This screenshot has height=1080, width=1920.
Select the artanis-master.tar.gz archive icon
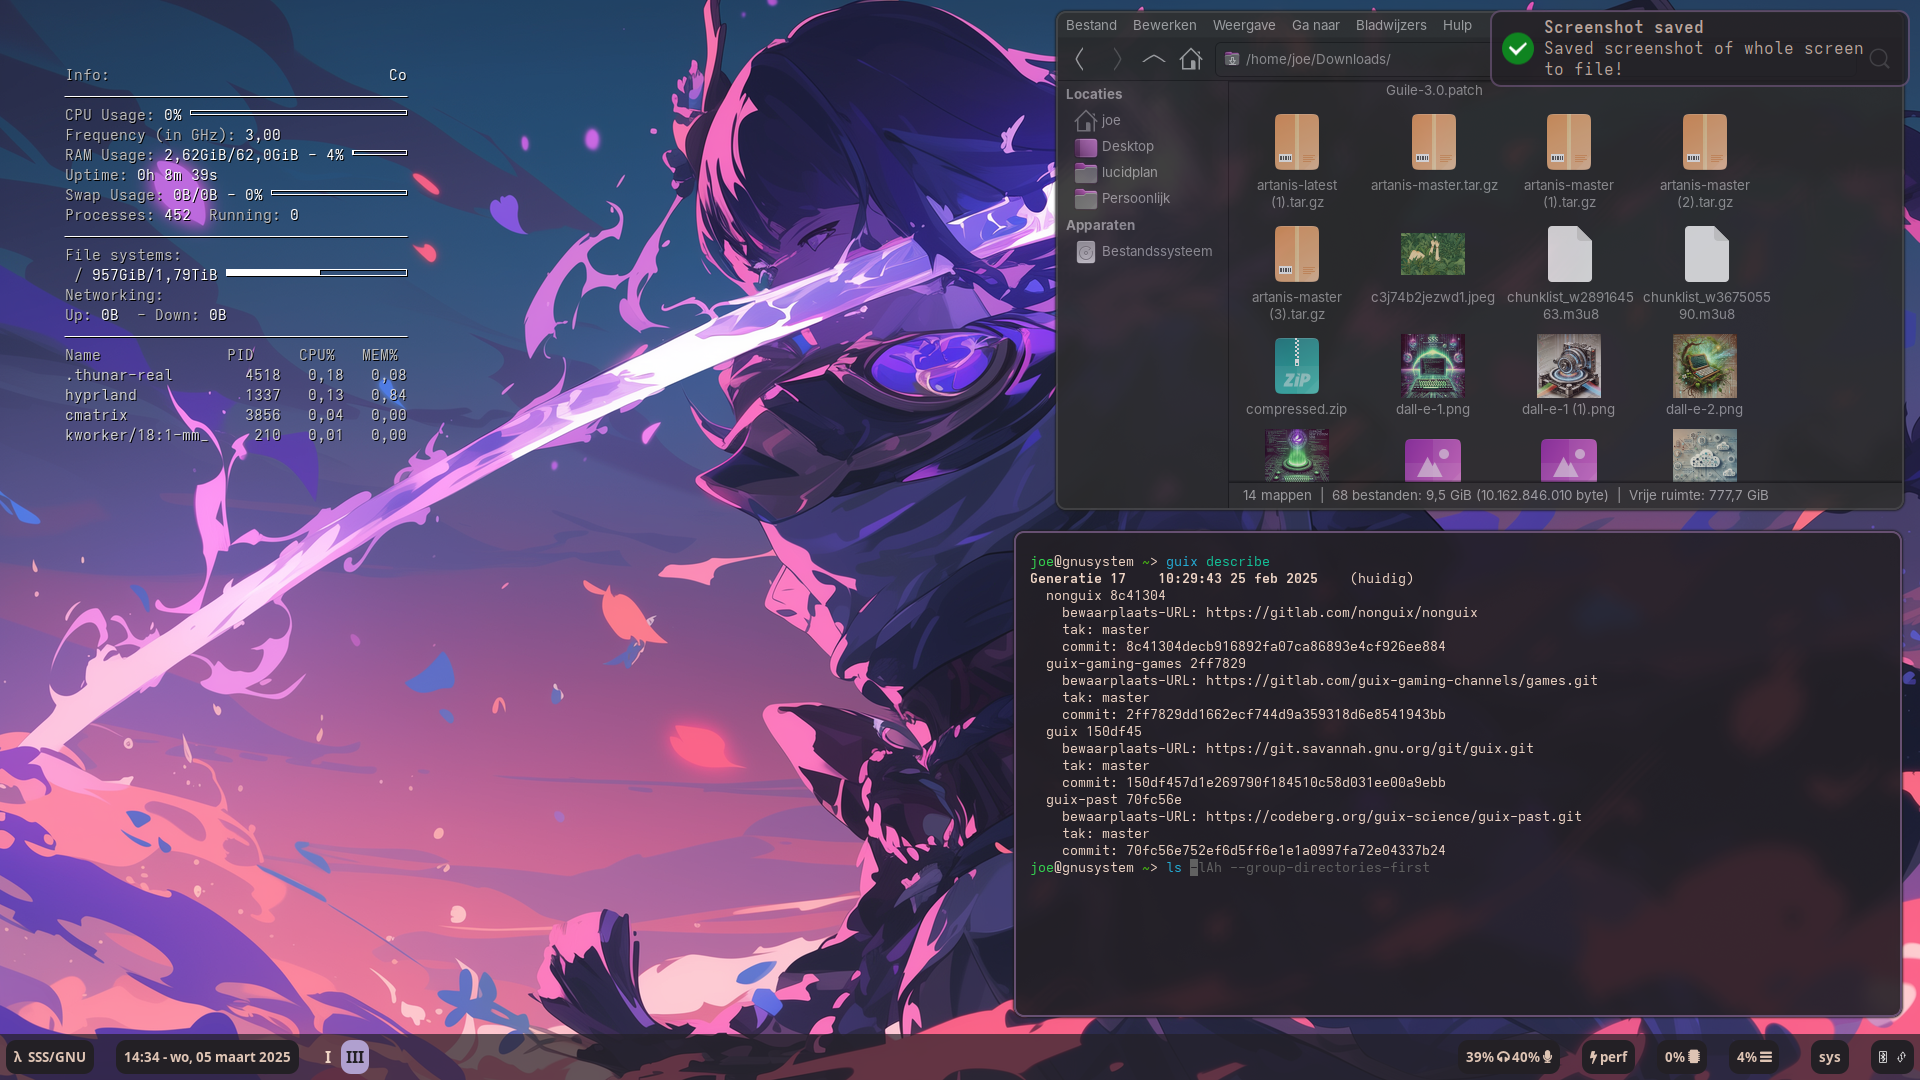click(x=1433, y=142)
